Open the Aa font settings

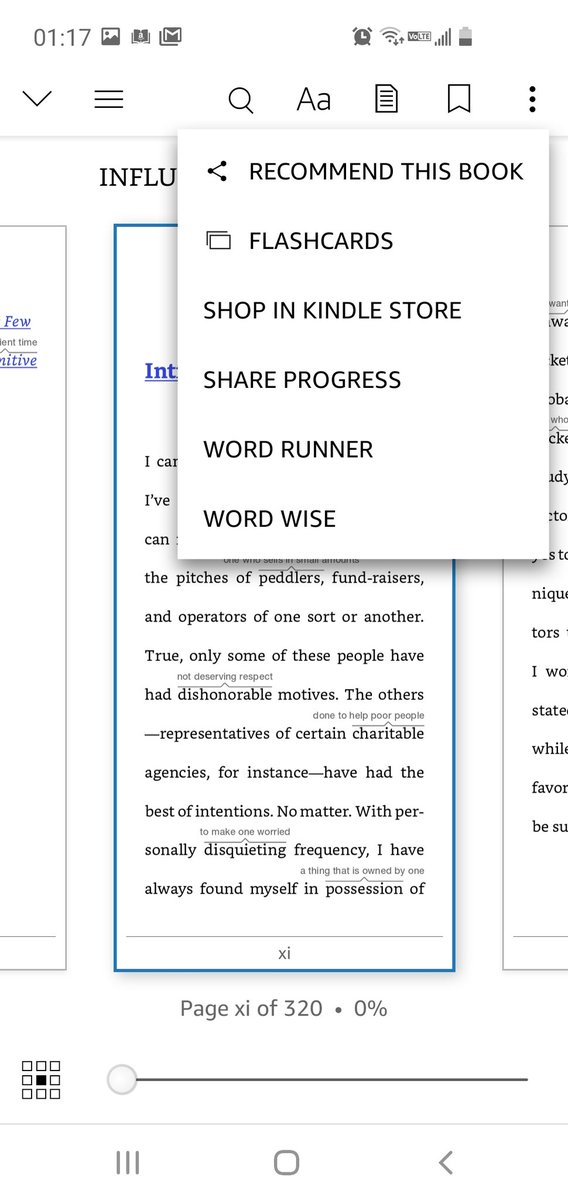tap(314, 100)
